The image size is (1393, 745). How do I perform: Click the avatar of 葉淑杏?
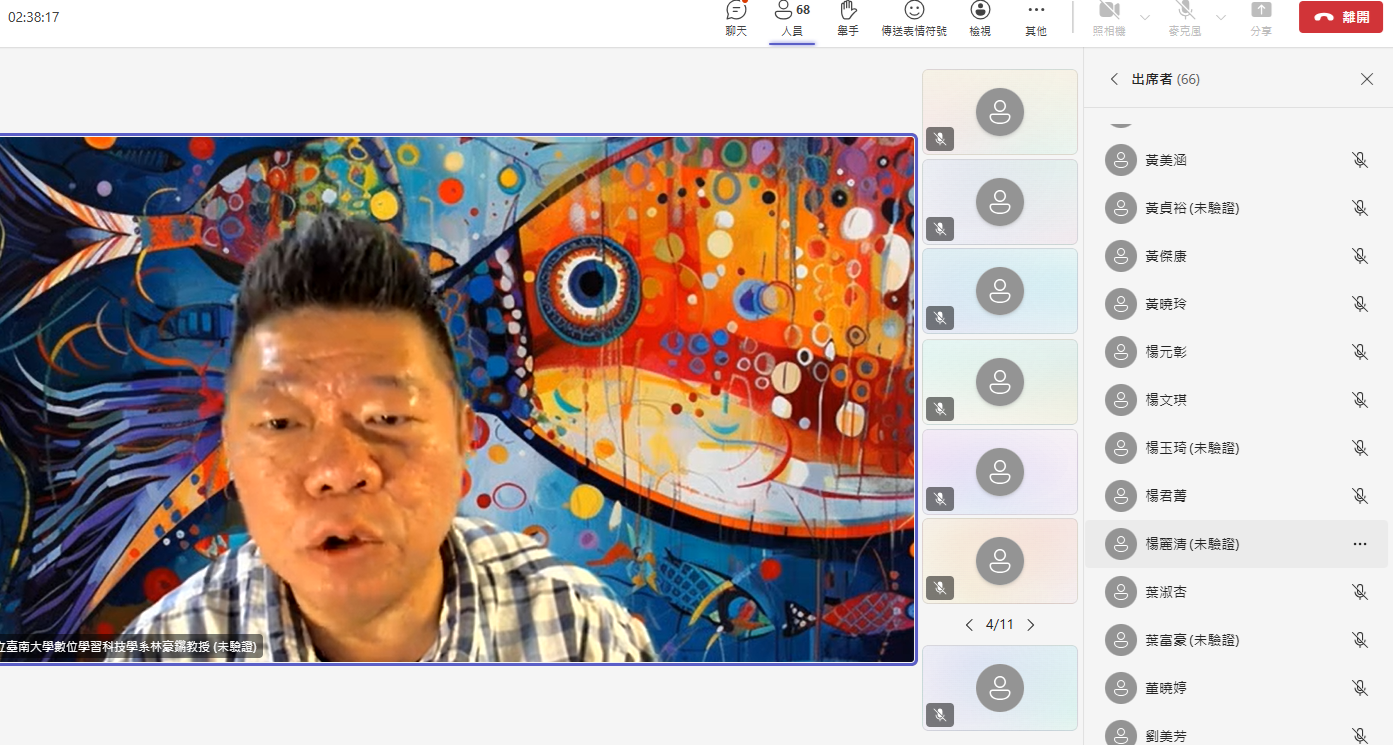1121,592
